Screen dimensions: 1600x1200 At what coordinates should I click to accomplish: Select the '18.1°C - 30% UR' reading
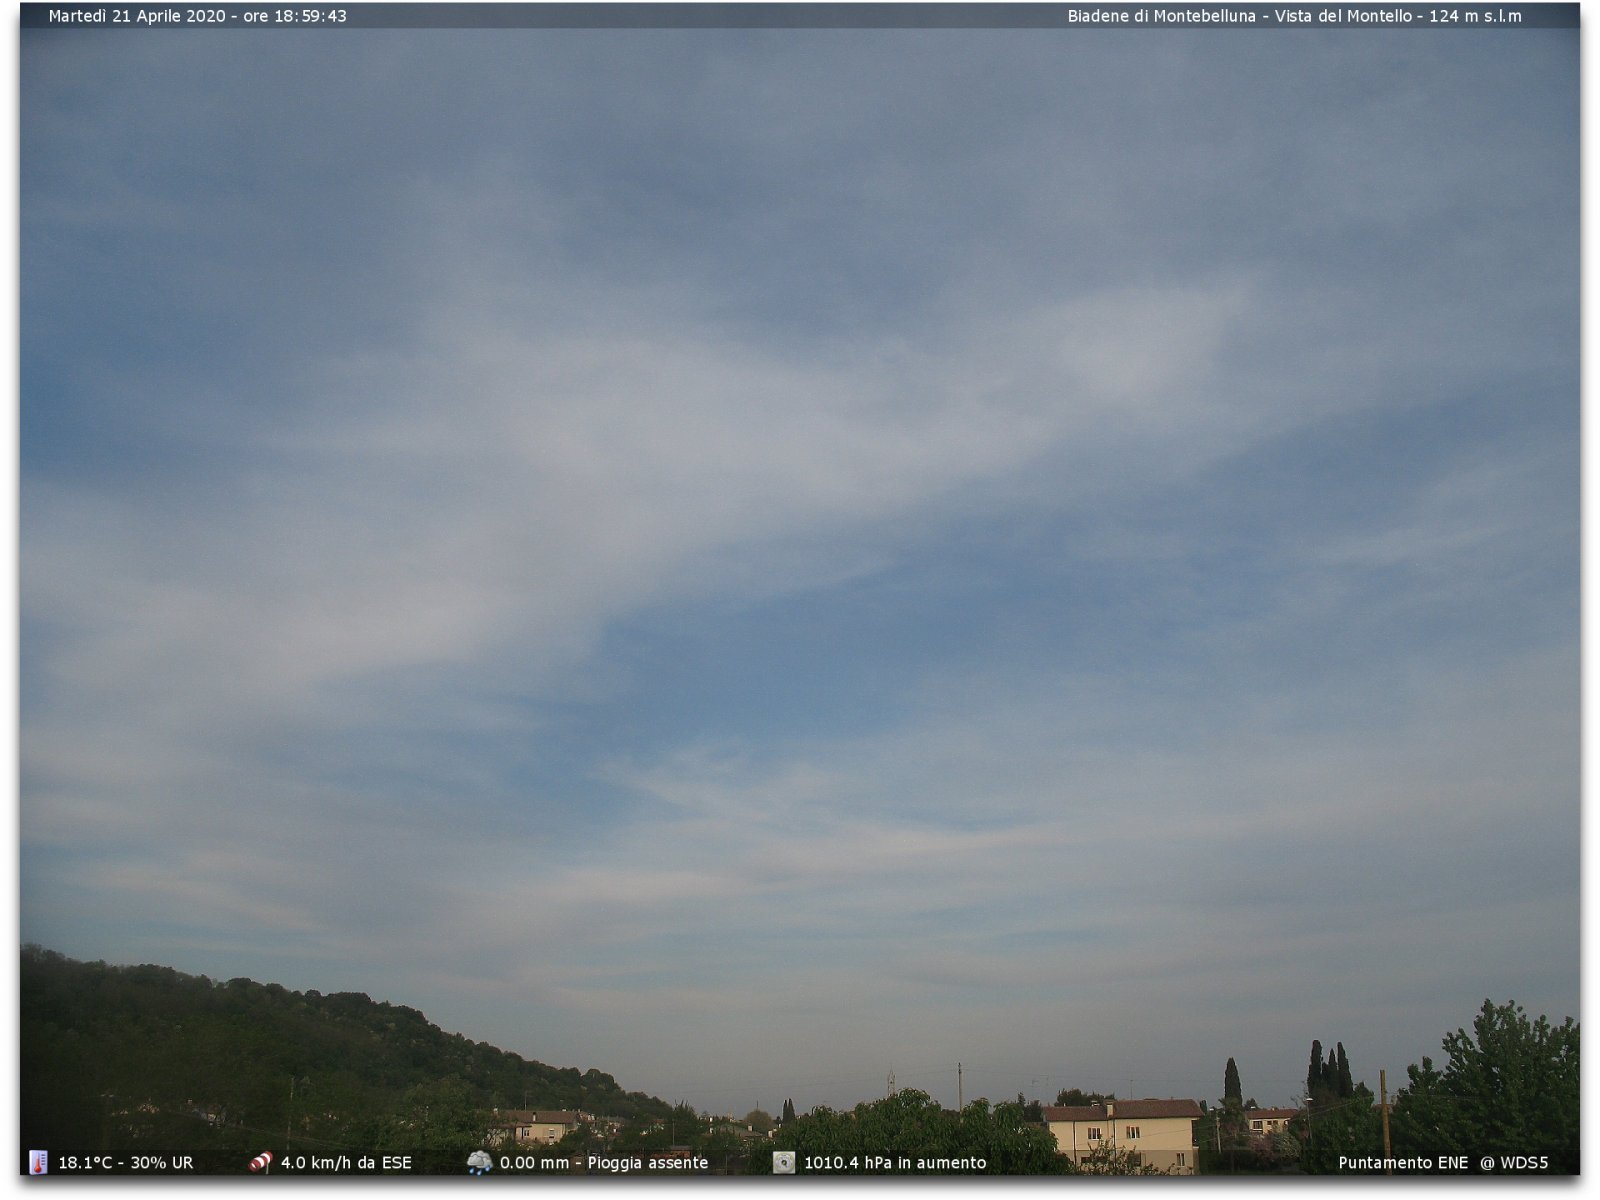[x=126, y=1163]
